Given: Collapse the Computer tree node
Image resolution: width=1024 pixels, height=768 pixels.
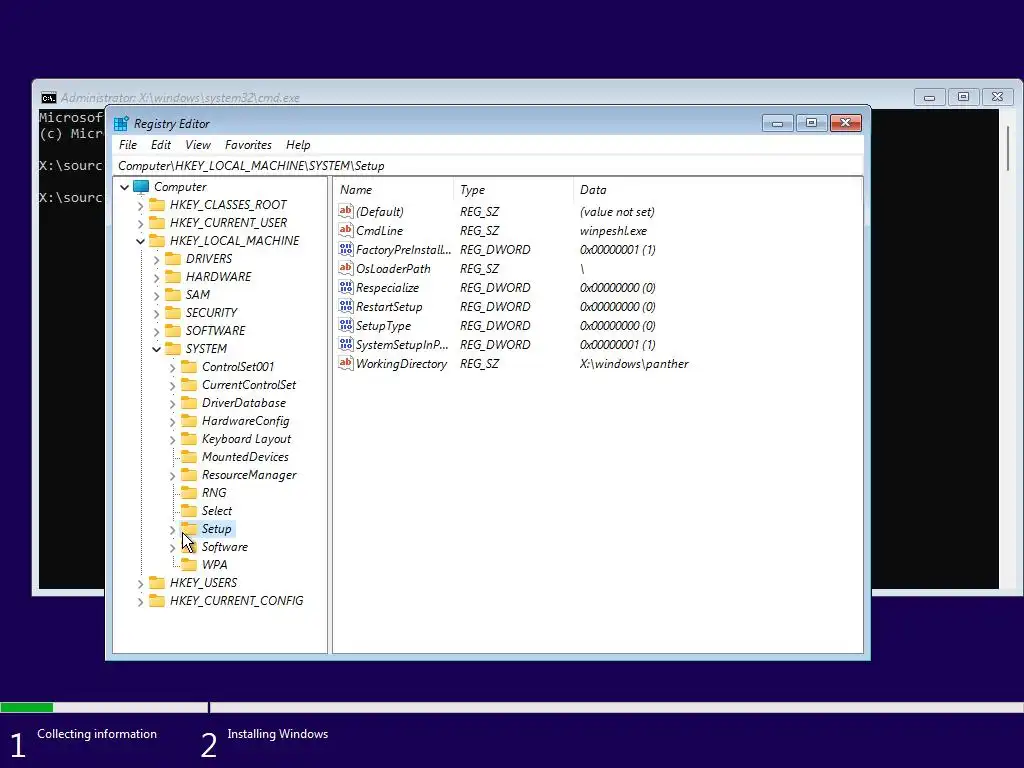Looking at the screenshot, I should pos(124,187).
